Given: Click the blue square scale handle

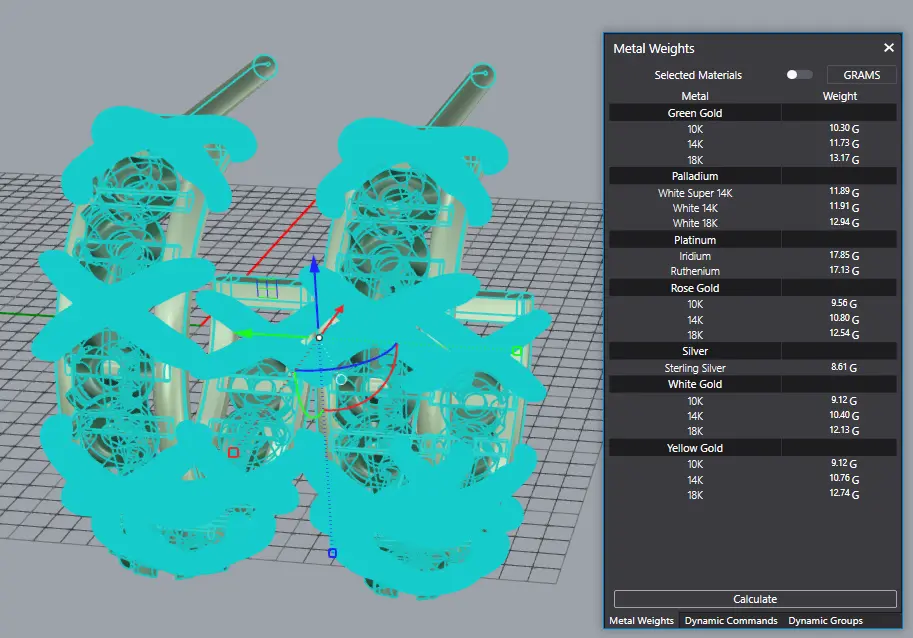Looking at the screenshot, I should pyautogui.click(x=333, y=552).
